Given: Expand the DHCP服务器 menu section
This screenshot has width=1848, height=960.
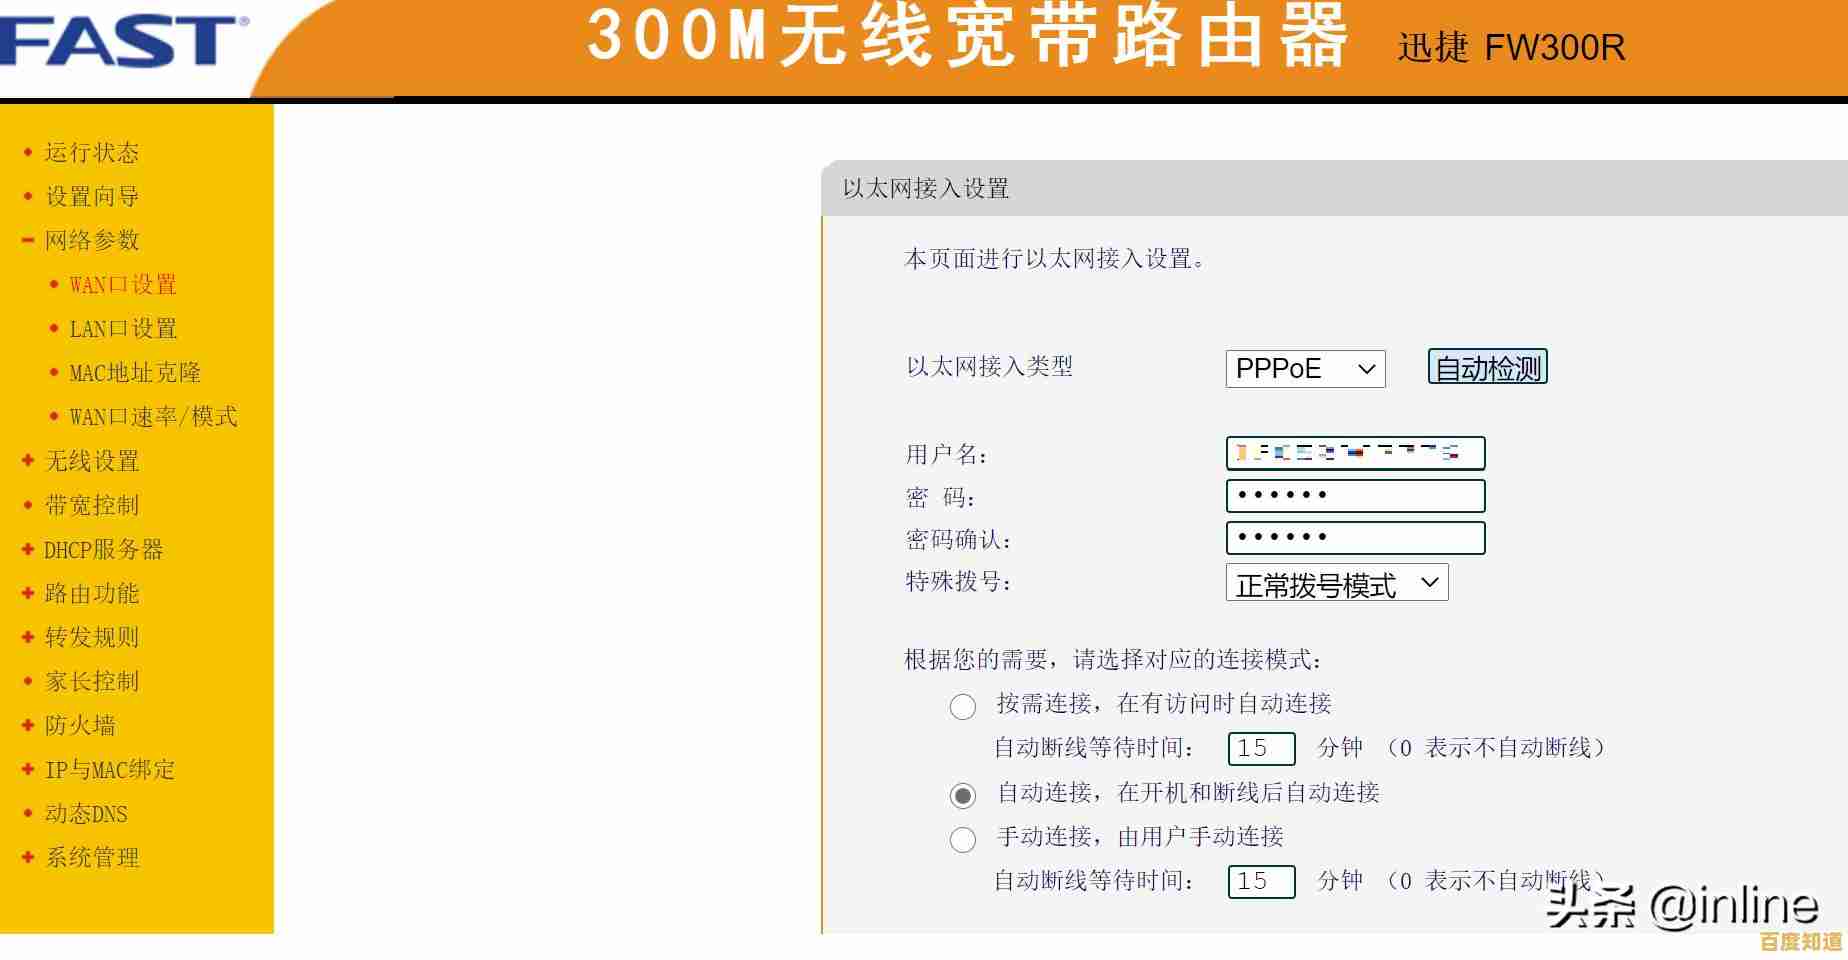Looking at the screenshot, I should [103, 549].
